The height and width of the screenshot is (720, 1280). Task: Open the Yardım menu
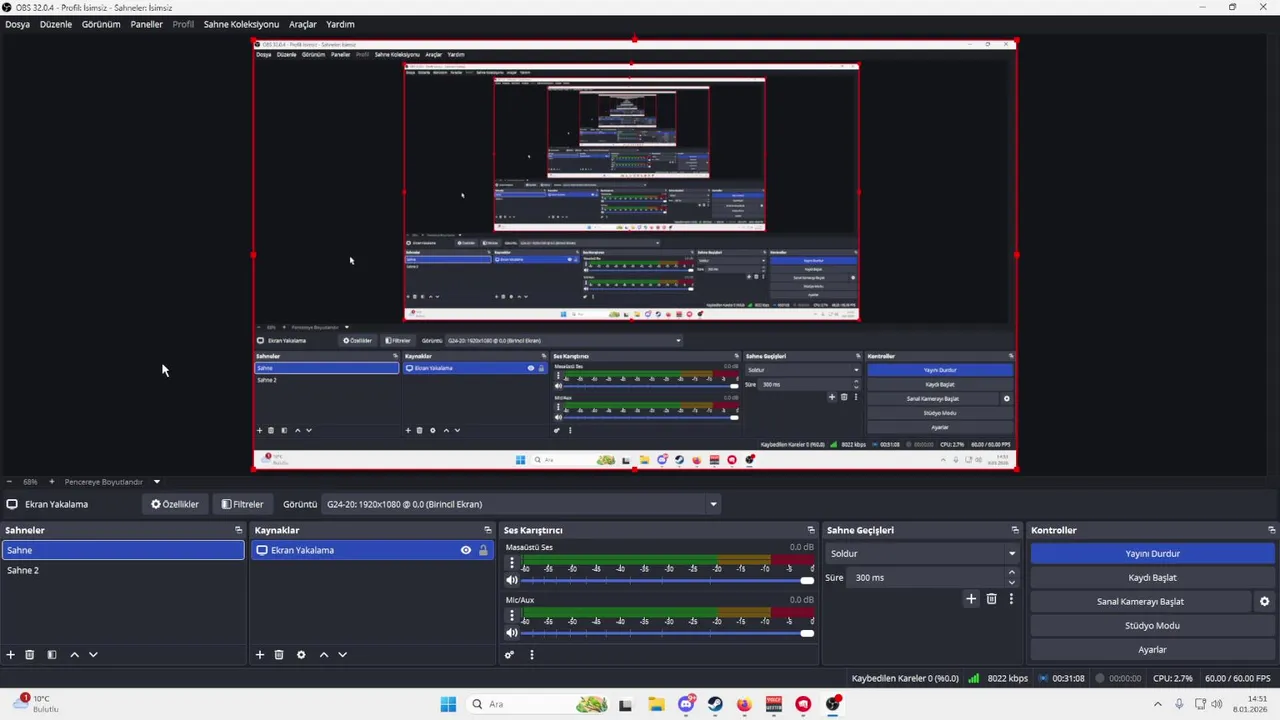pos(340,24)
